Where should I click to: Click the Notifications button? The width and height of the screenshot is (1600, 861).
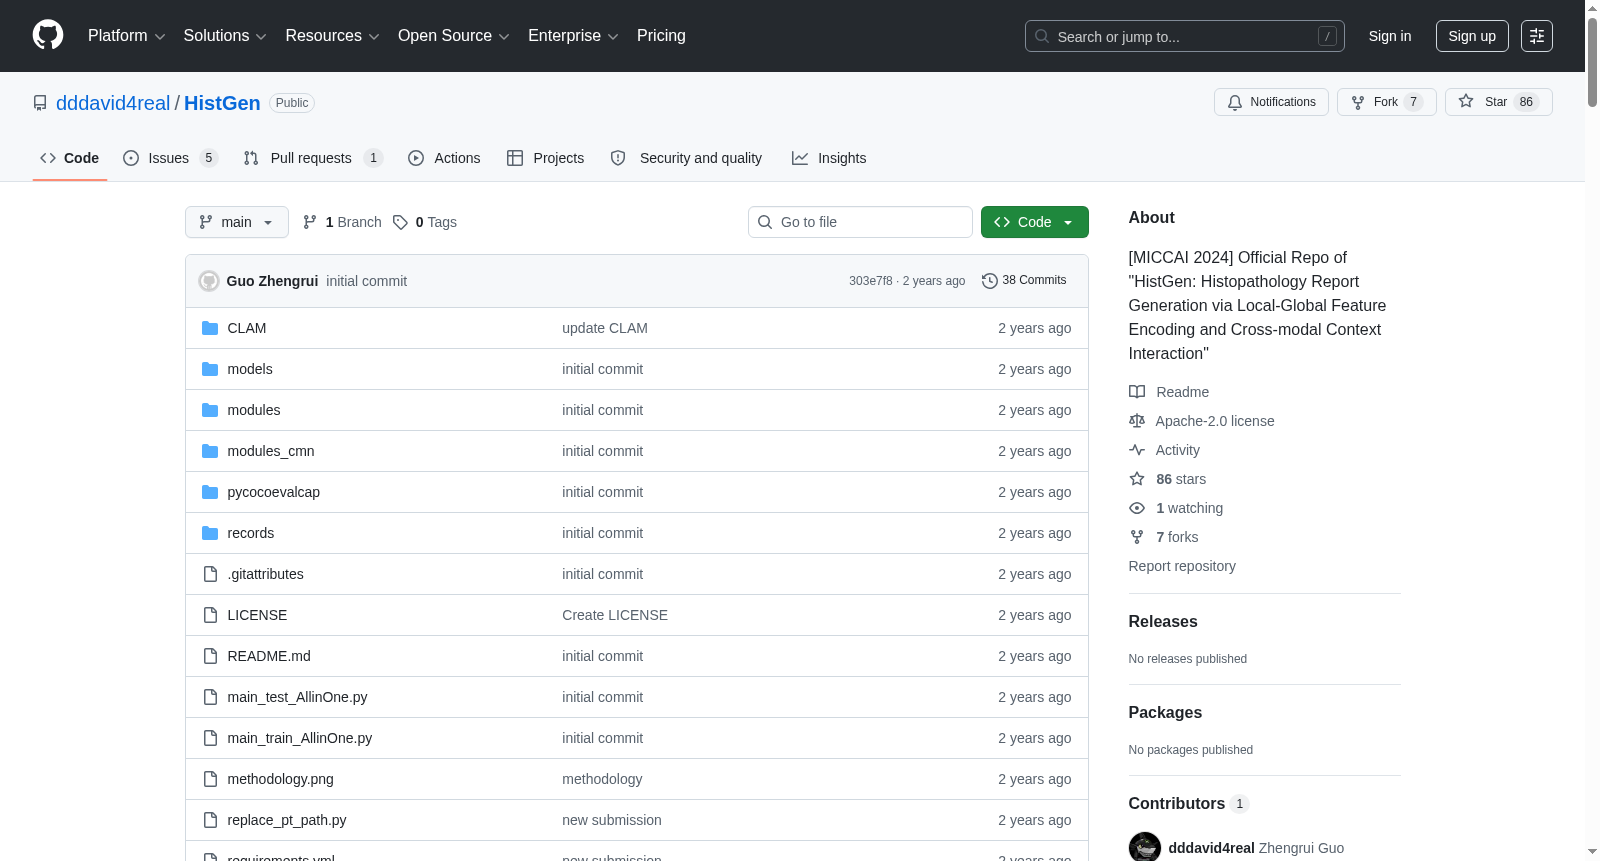[1271, 102]
